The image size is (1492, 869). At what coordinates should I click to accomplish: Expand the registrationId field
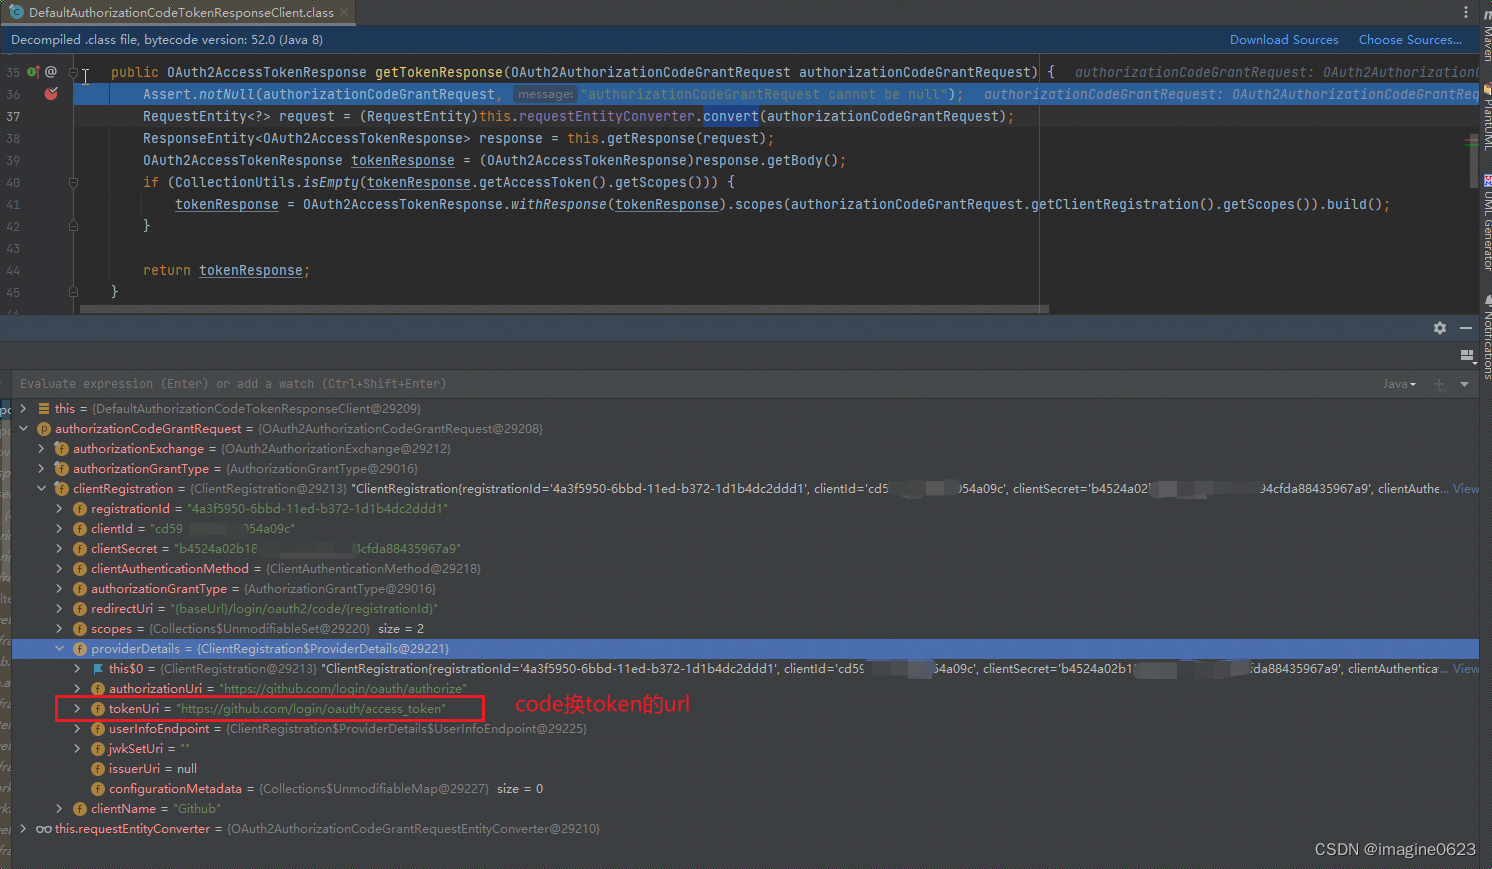(x=59, y=509)
